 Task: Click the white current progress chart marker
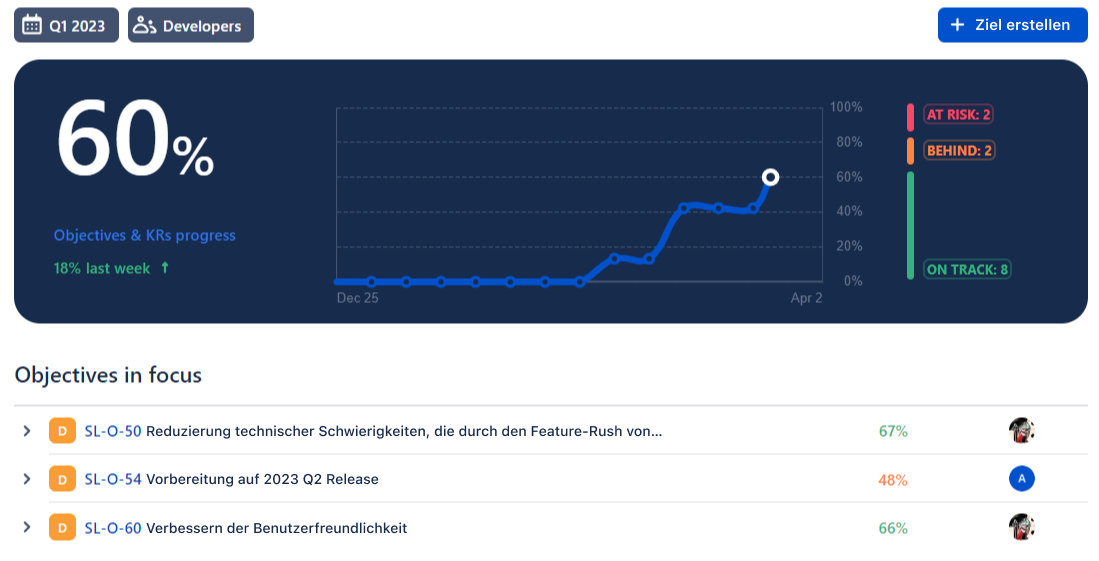click(770, 177)
